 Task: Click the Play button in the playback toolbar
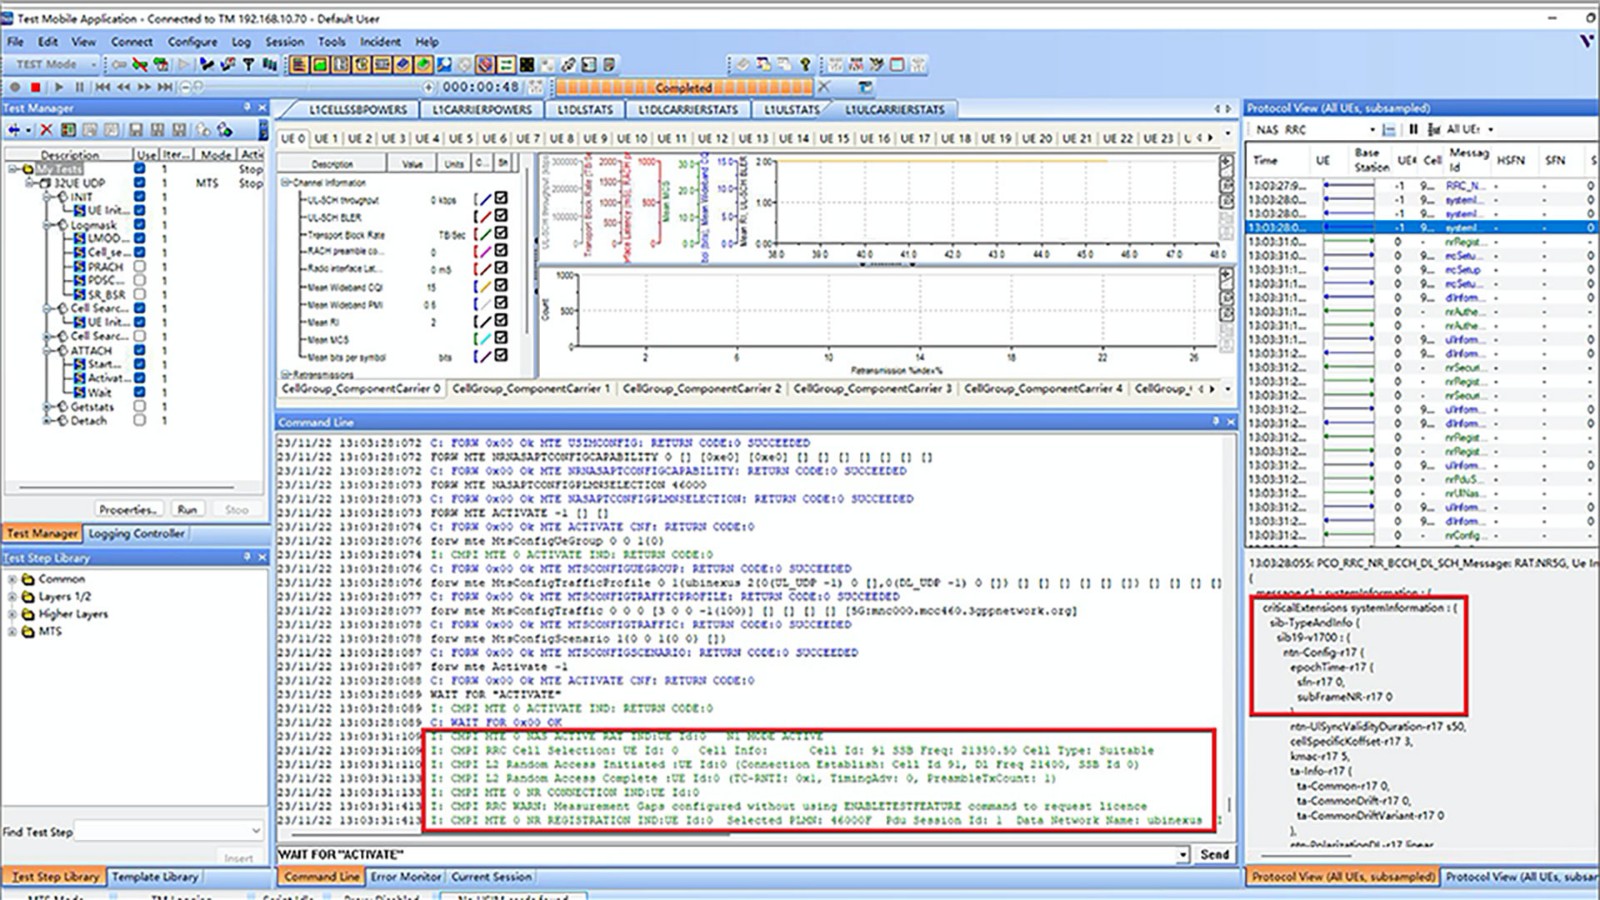point(58,87)
